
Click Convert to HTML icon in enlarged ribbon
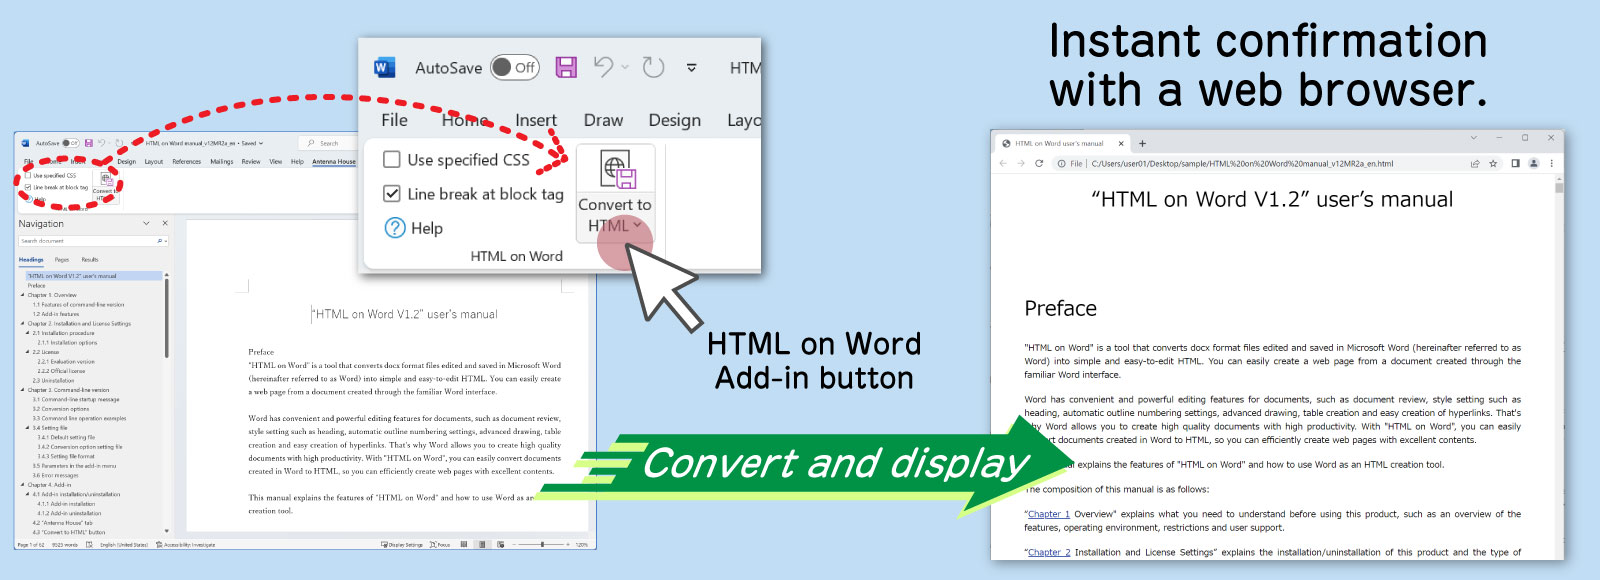pyautogui.click(x=617, y=169)
